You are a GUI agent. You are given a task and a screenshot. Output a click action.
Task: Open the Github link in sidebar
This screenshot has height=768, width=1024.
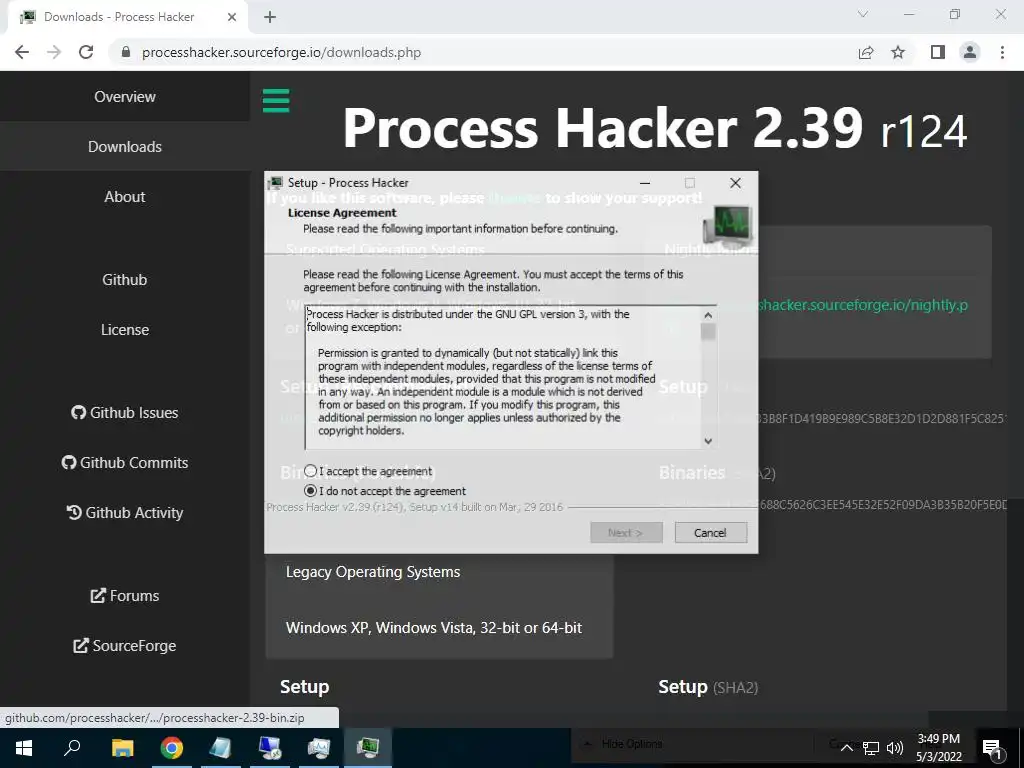coord(125,280)
